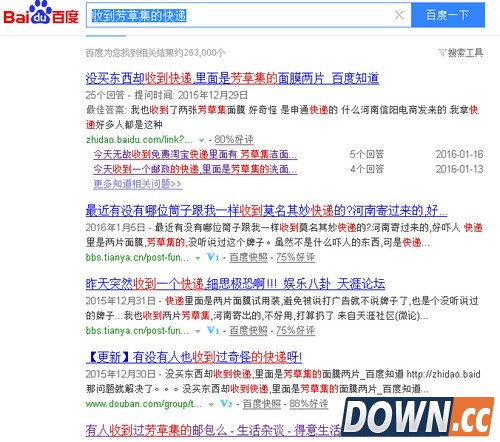
Task: Open result 昨天突然收到一个快递 细思极恐
Action: click(x=235, y=284)
